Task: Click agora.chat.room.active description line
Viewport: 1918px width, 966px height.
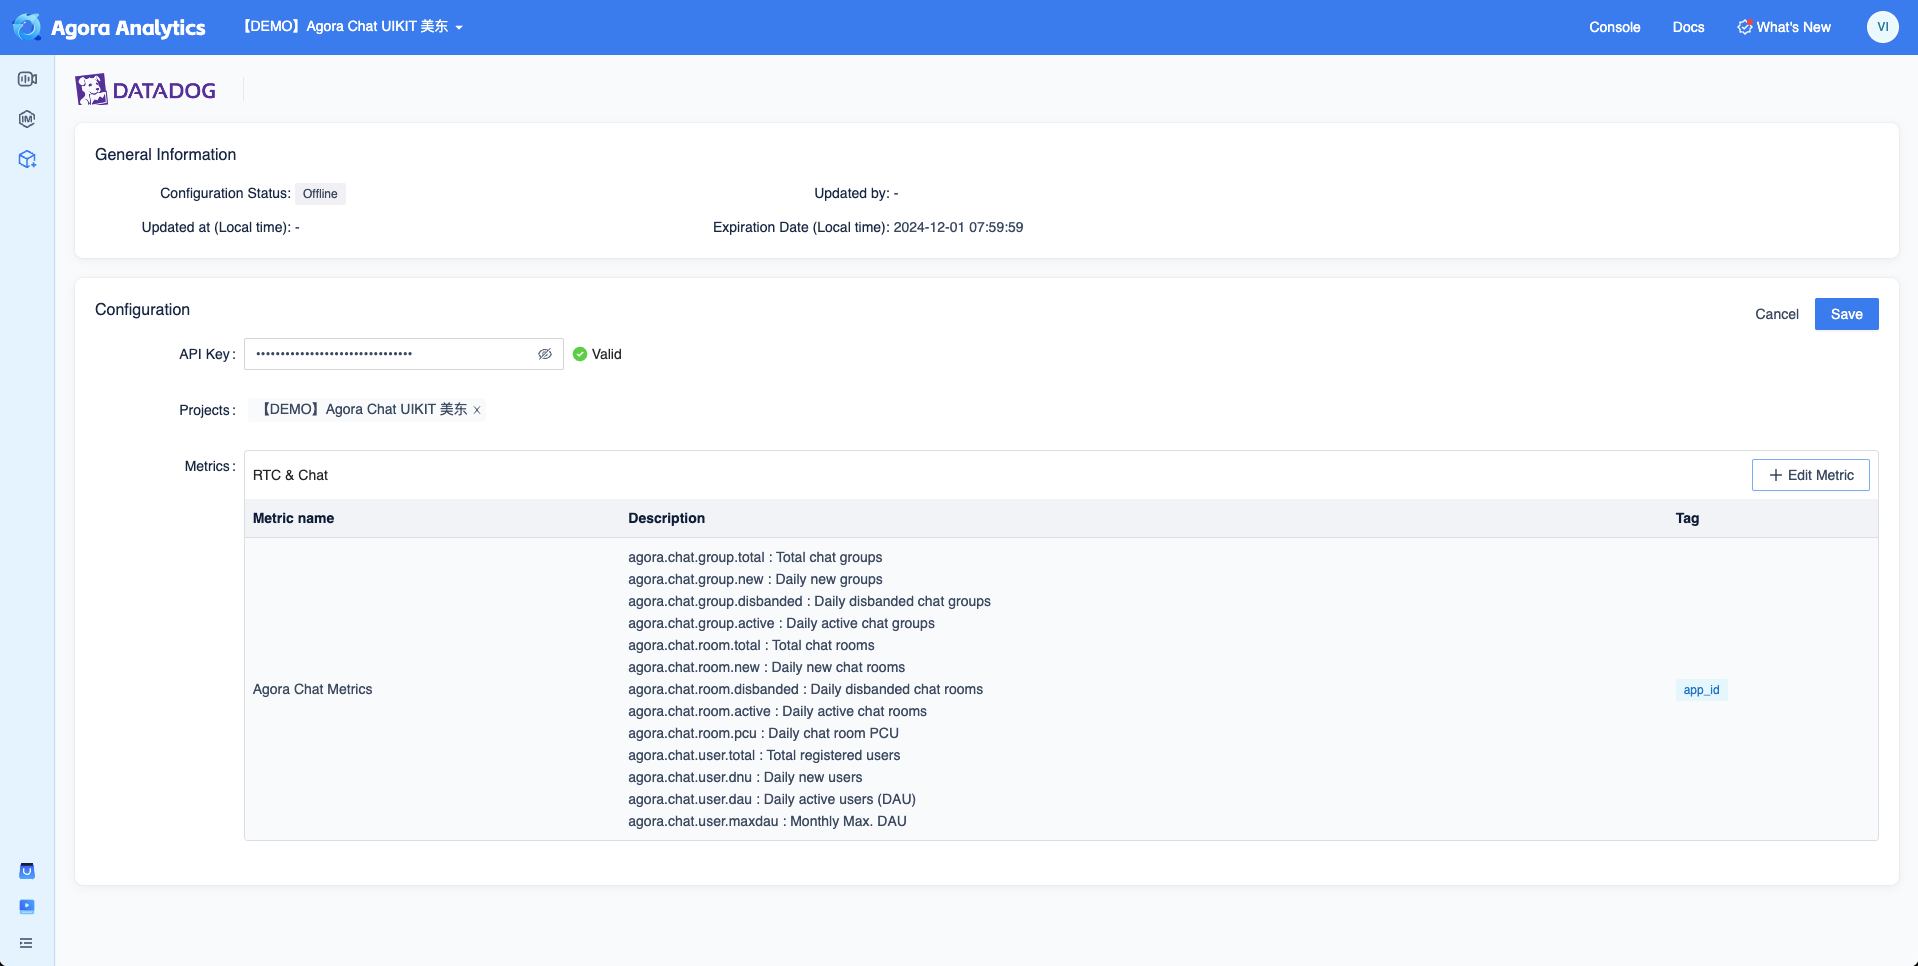Action: point(777,711)
